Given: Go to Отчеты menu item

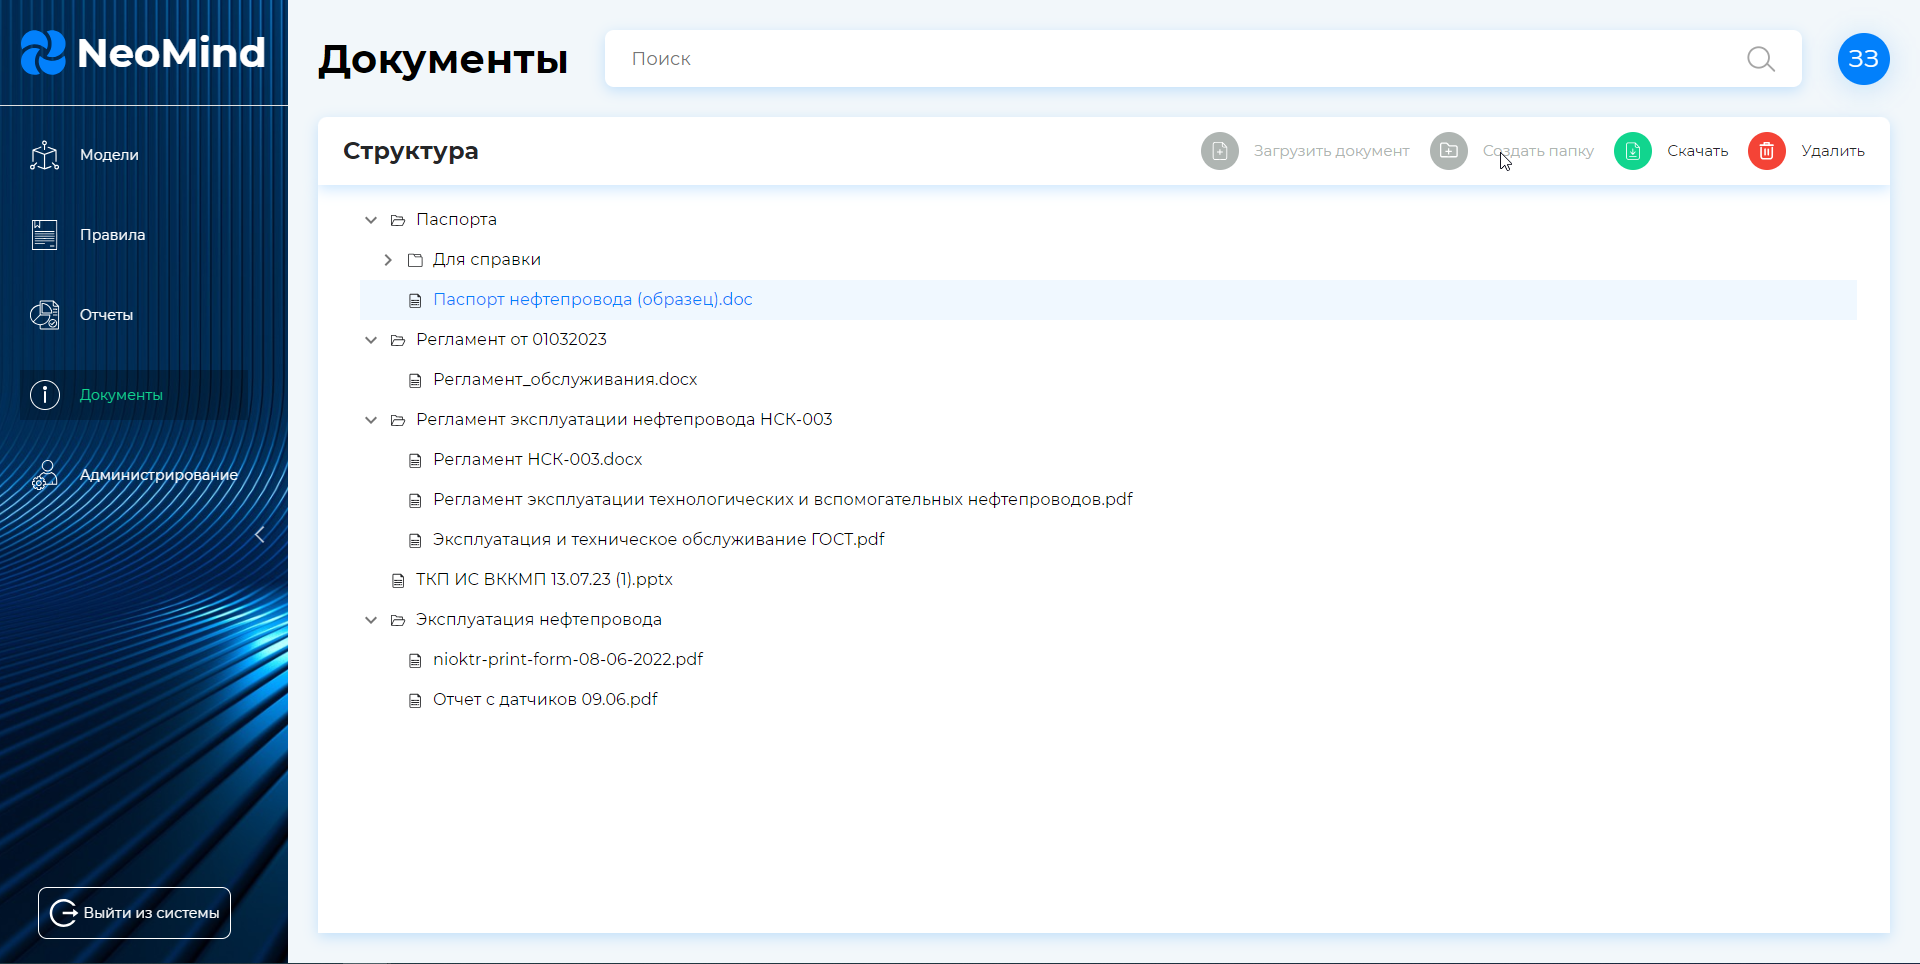Looking at the screenshot, I should coord(106,315).
